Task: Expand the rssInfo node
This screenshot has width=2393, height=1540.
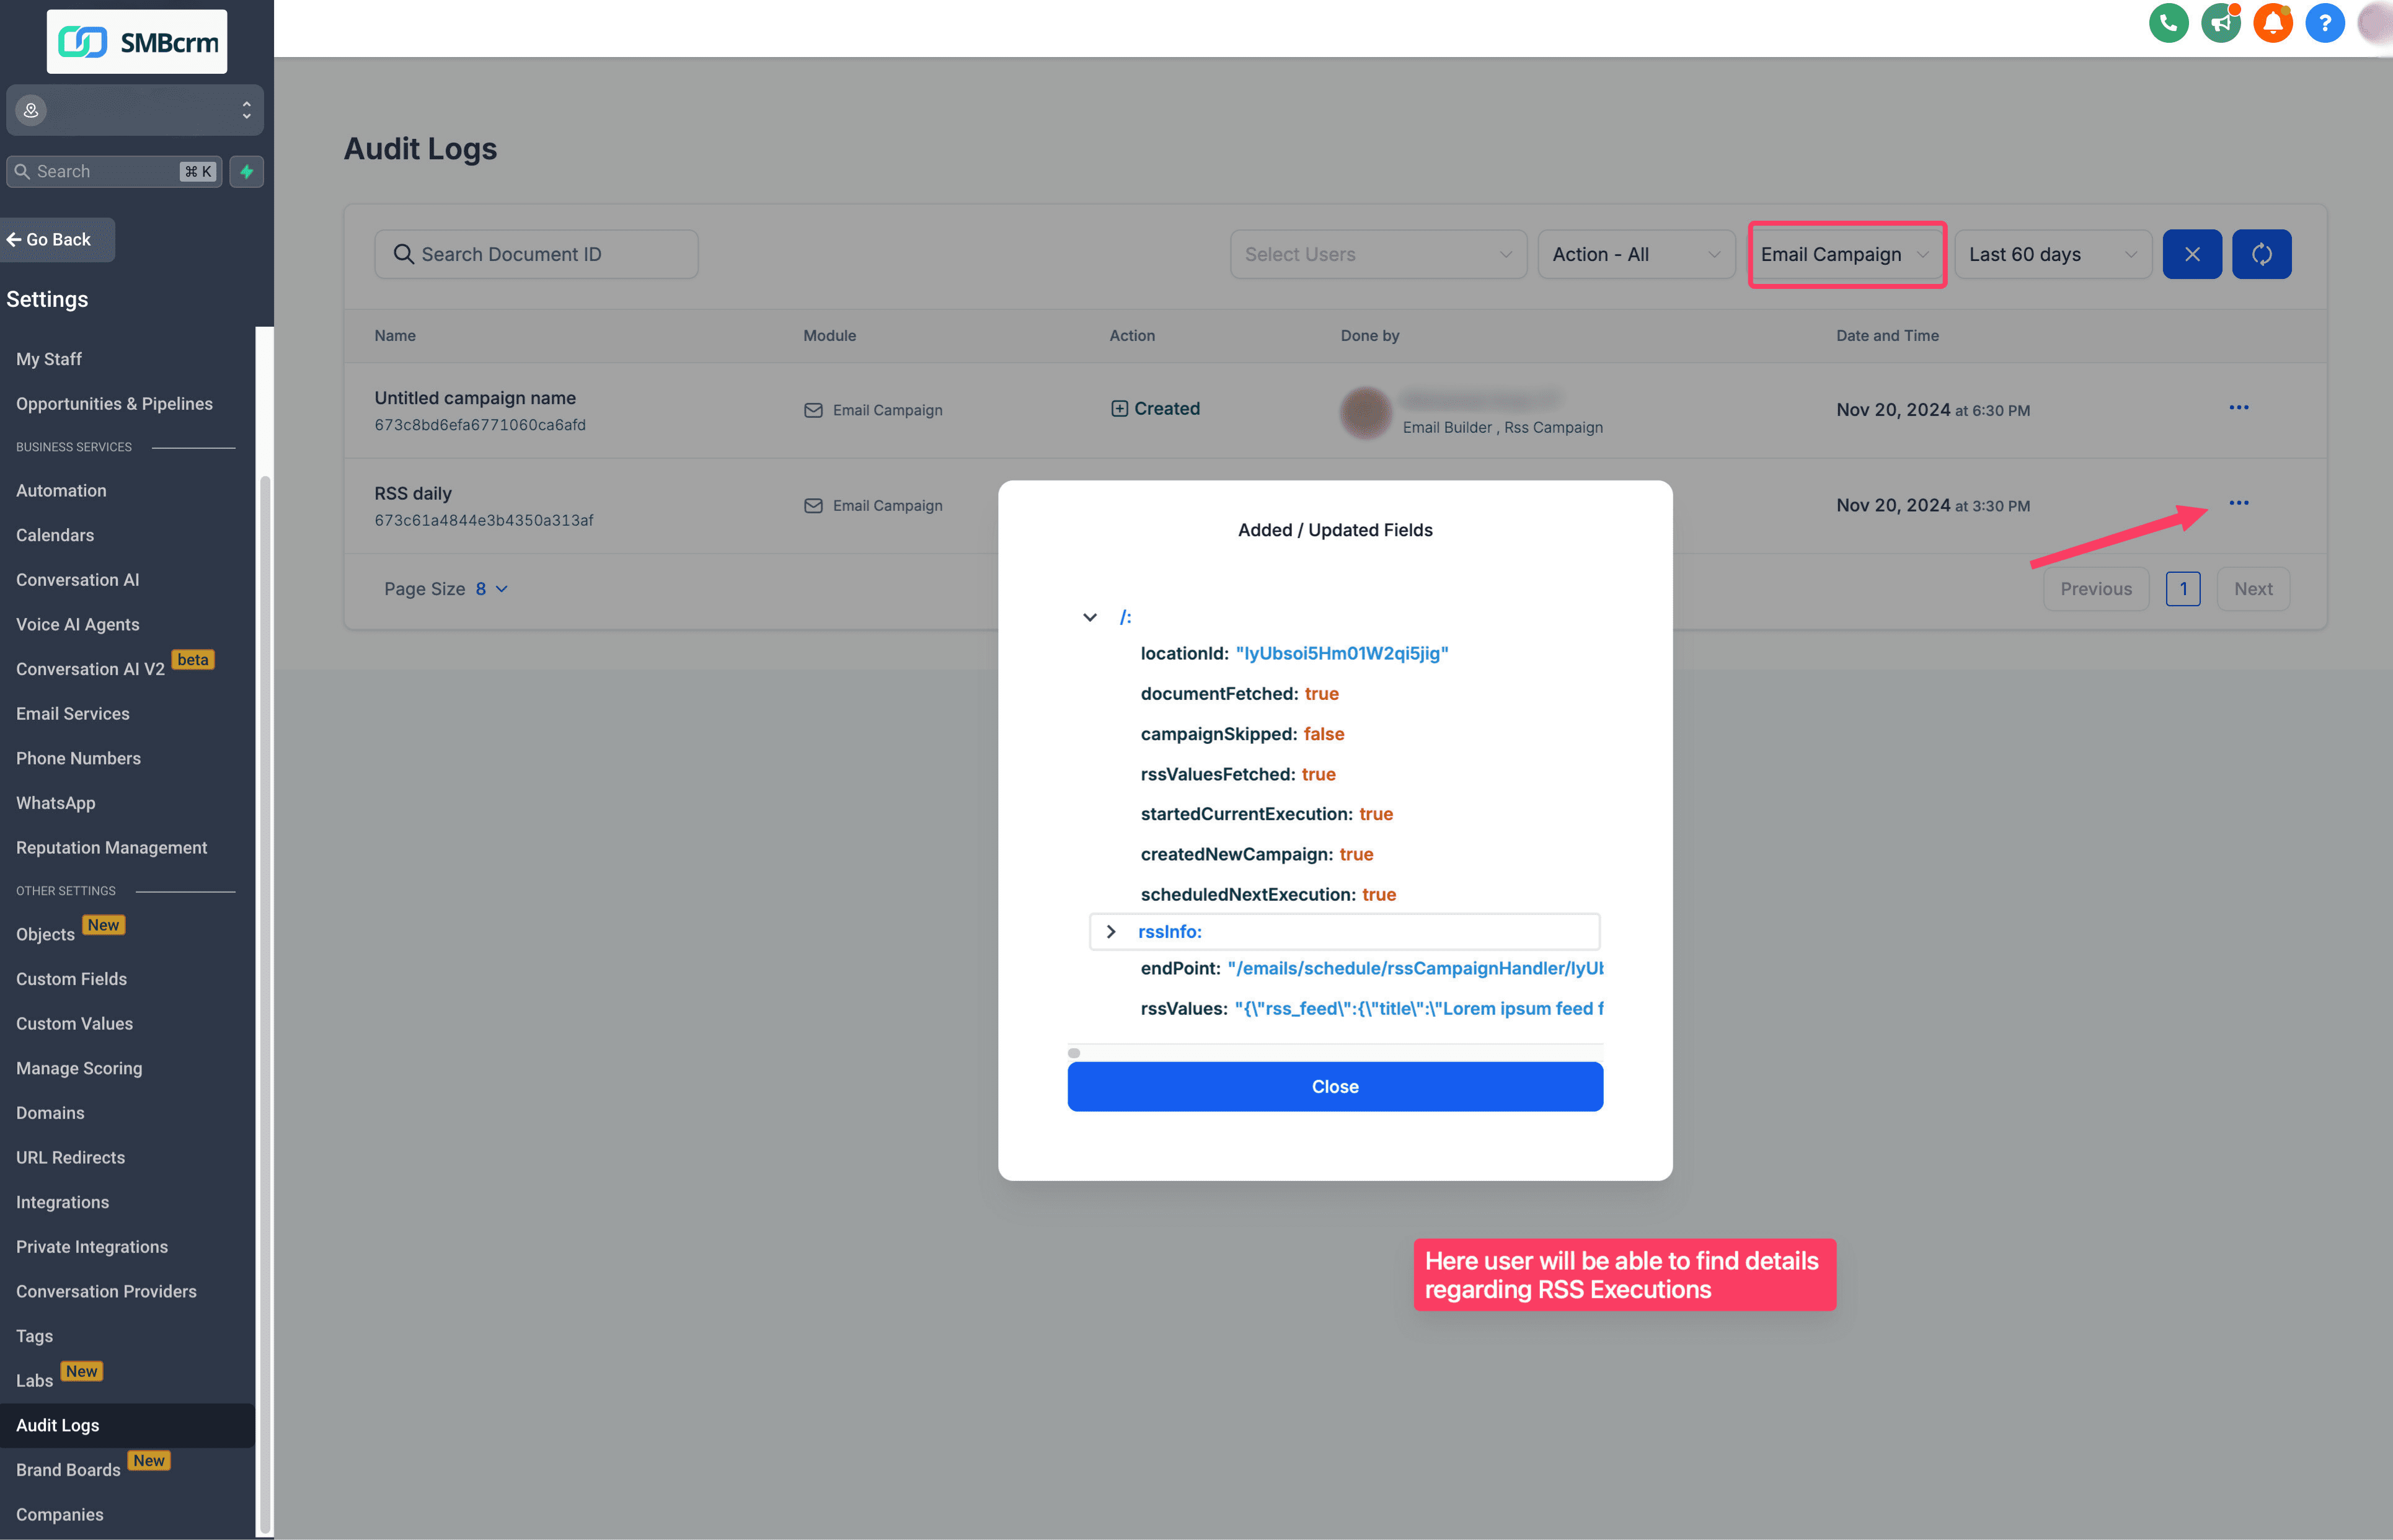Action: point(1110,931)
